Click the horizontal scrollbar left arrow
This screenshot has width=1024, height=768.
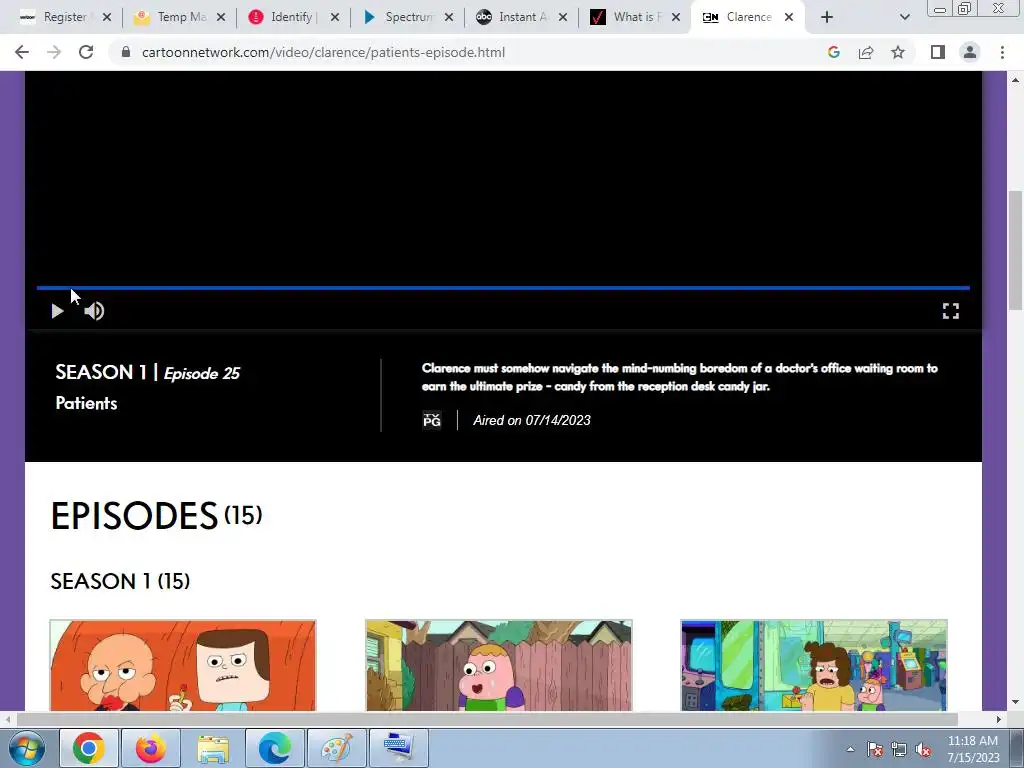7,719
